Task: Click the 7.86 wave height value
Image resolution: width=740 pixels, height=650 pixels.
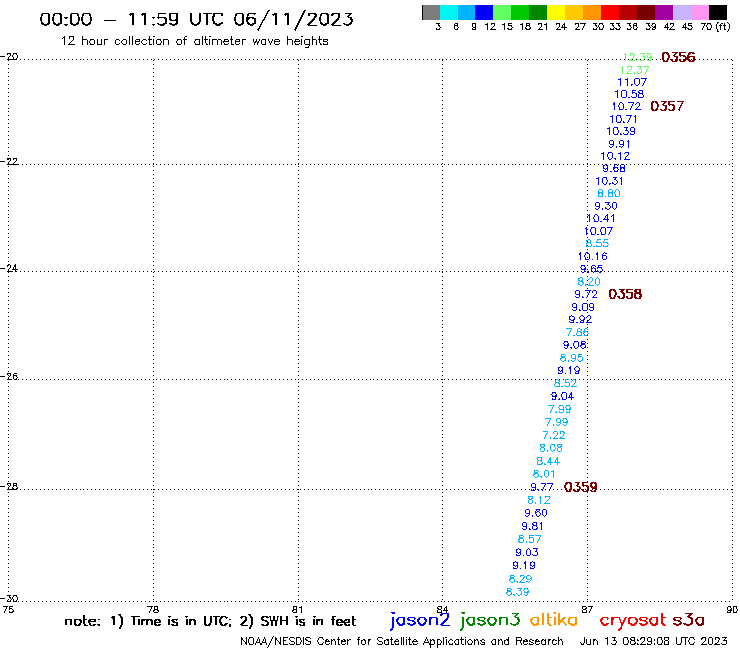Action: point(577,332)
